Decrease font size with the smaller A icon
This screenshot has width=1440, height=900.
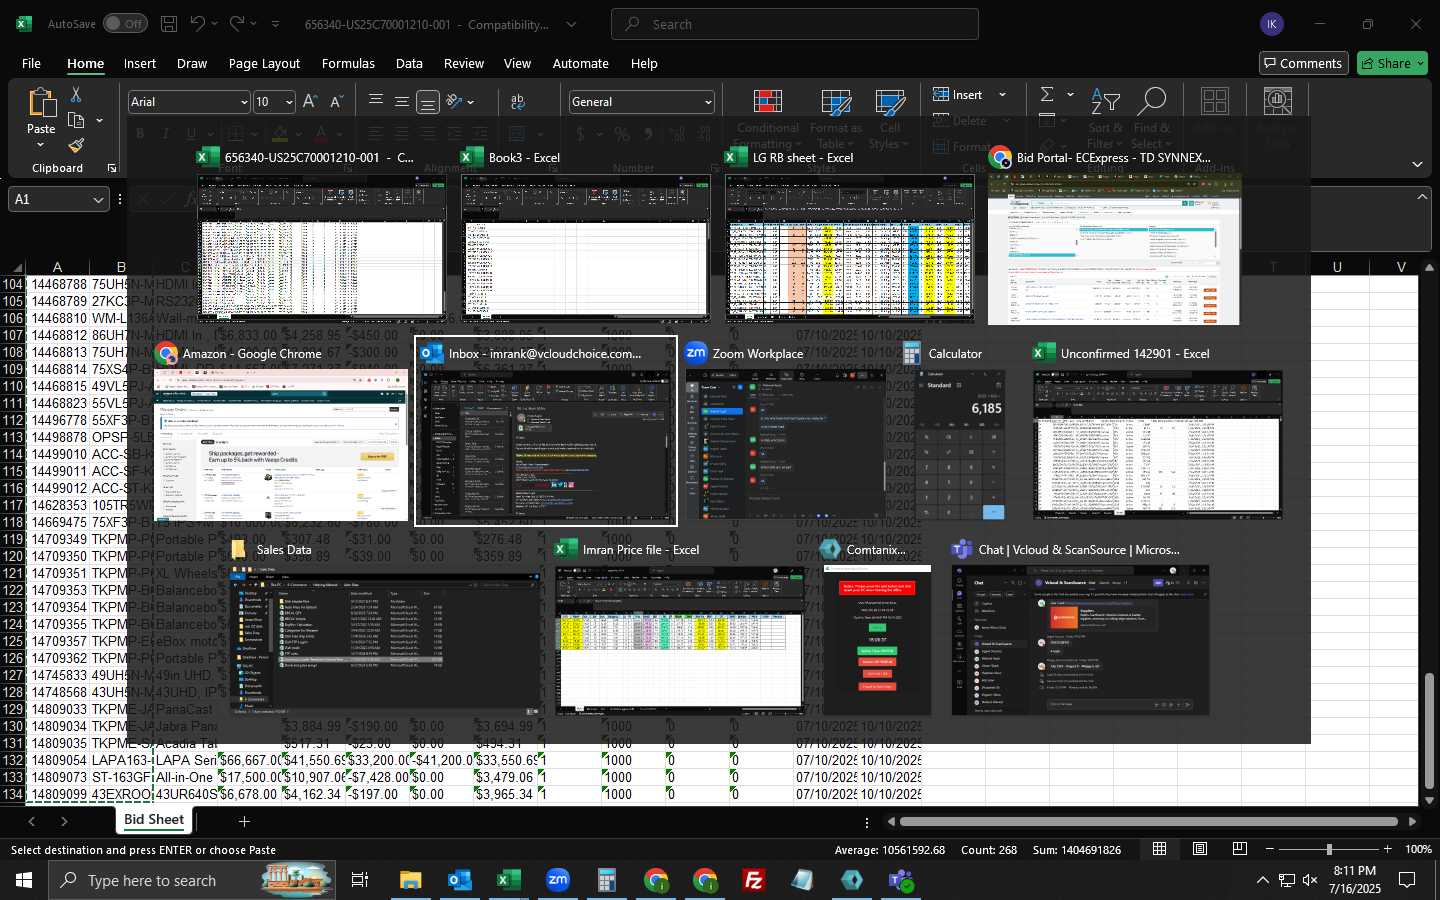click(336, 102)
